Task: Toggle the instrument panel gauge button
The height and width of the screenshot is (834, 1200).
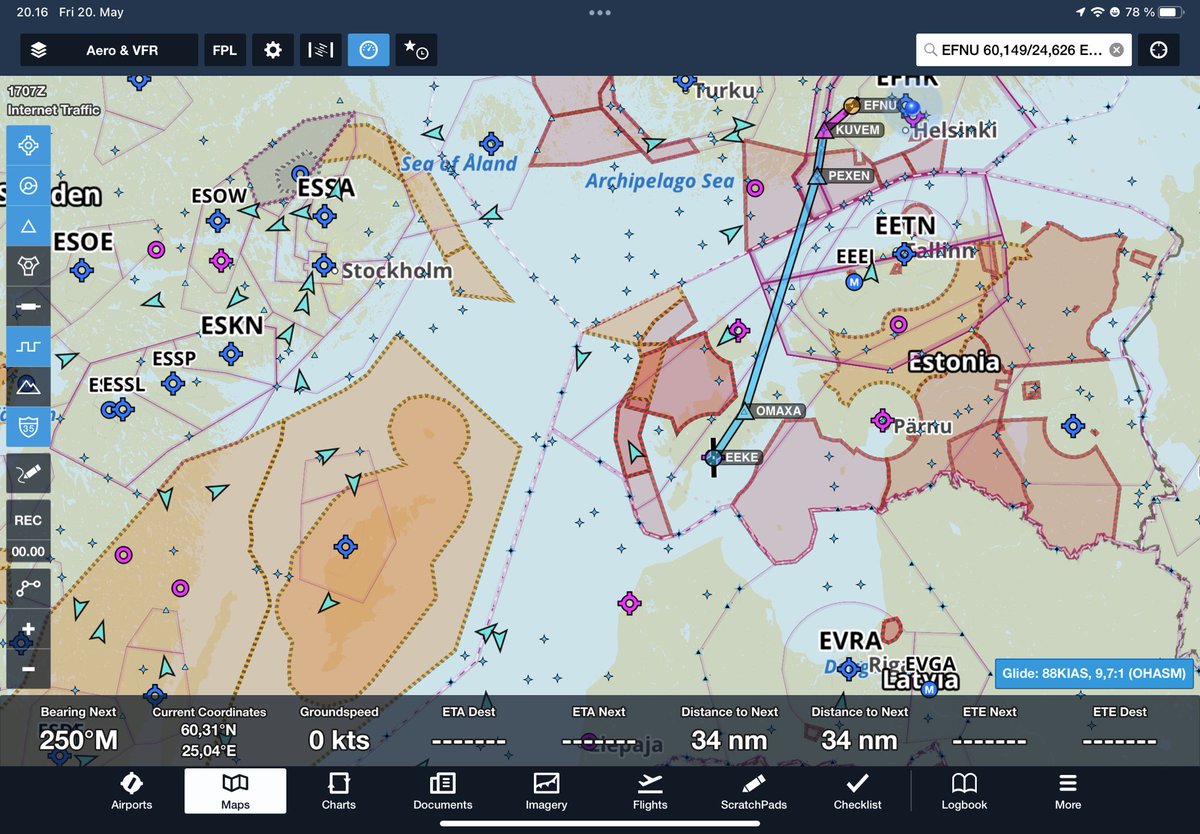Action: coord(369,50)
